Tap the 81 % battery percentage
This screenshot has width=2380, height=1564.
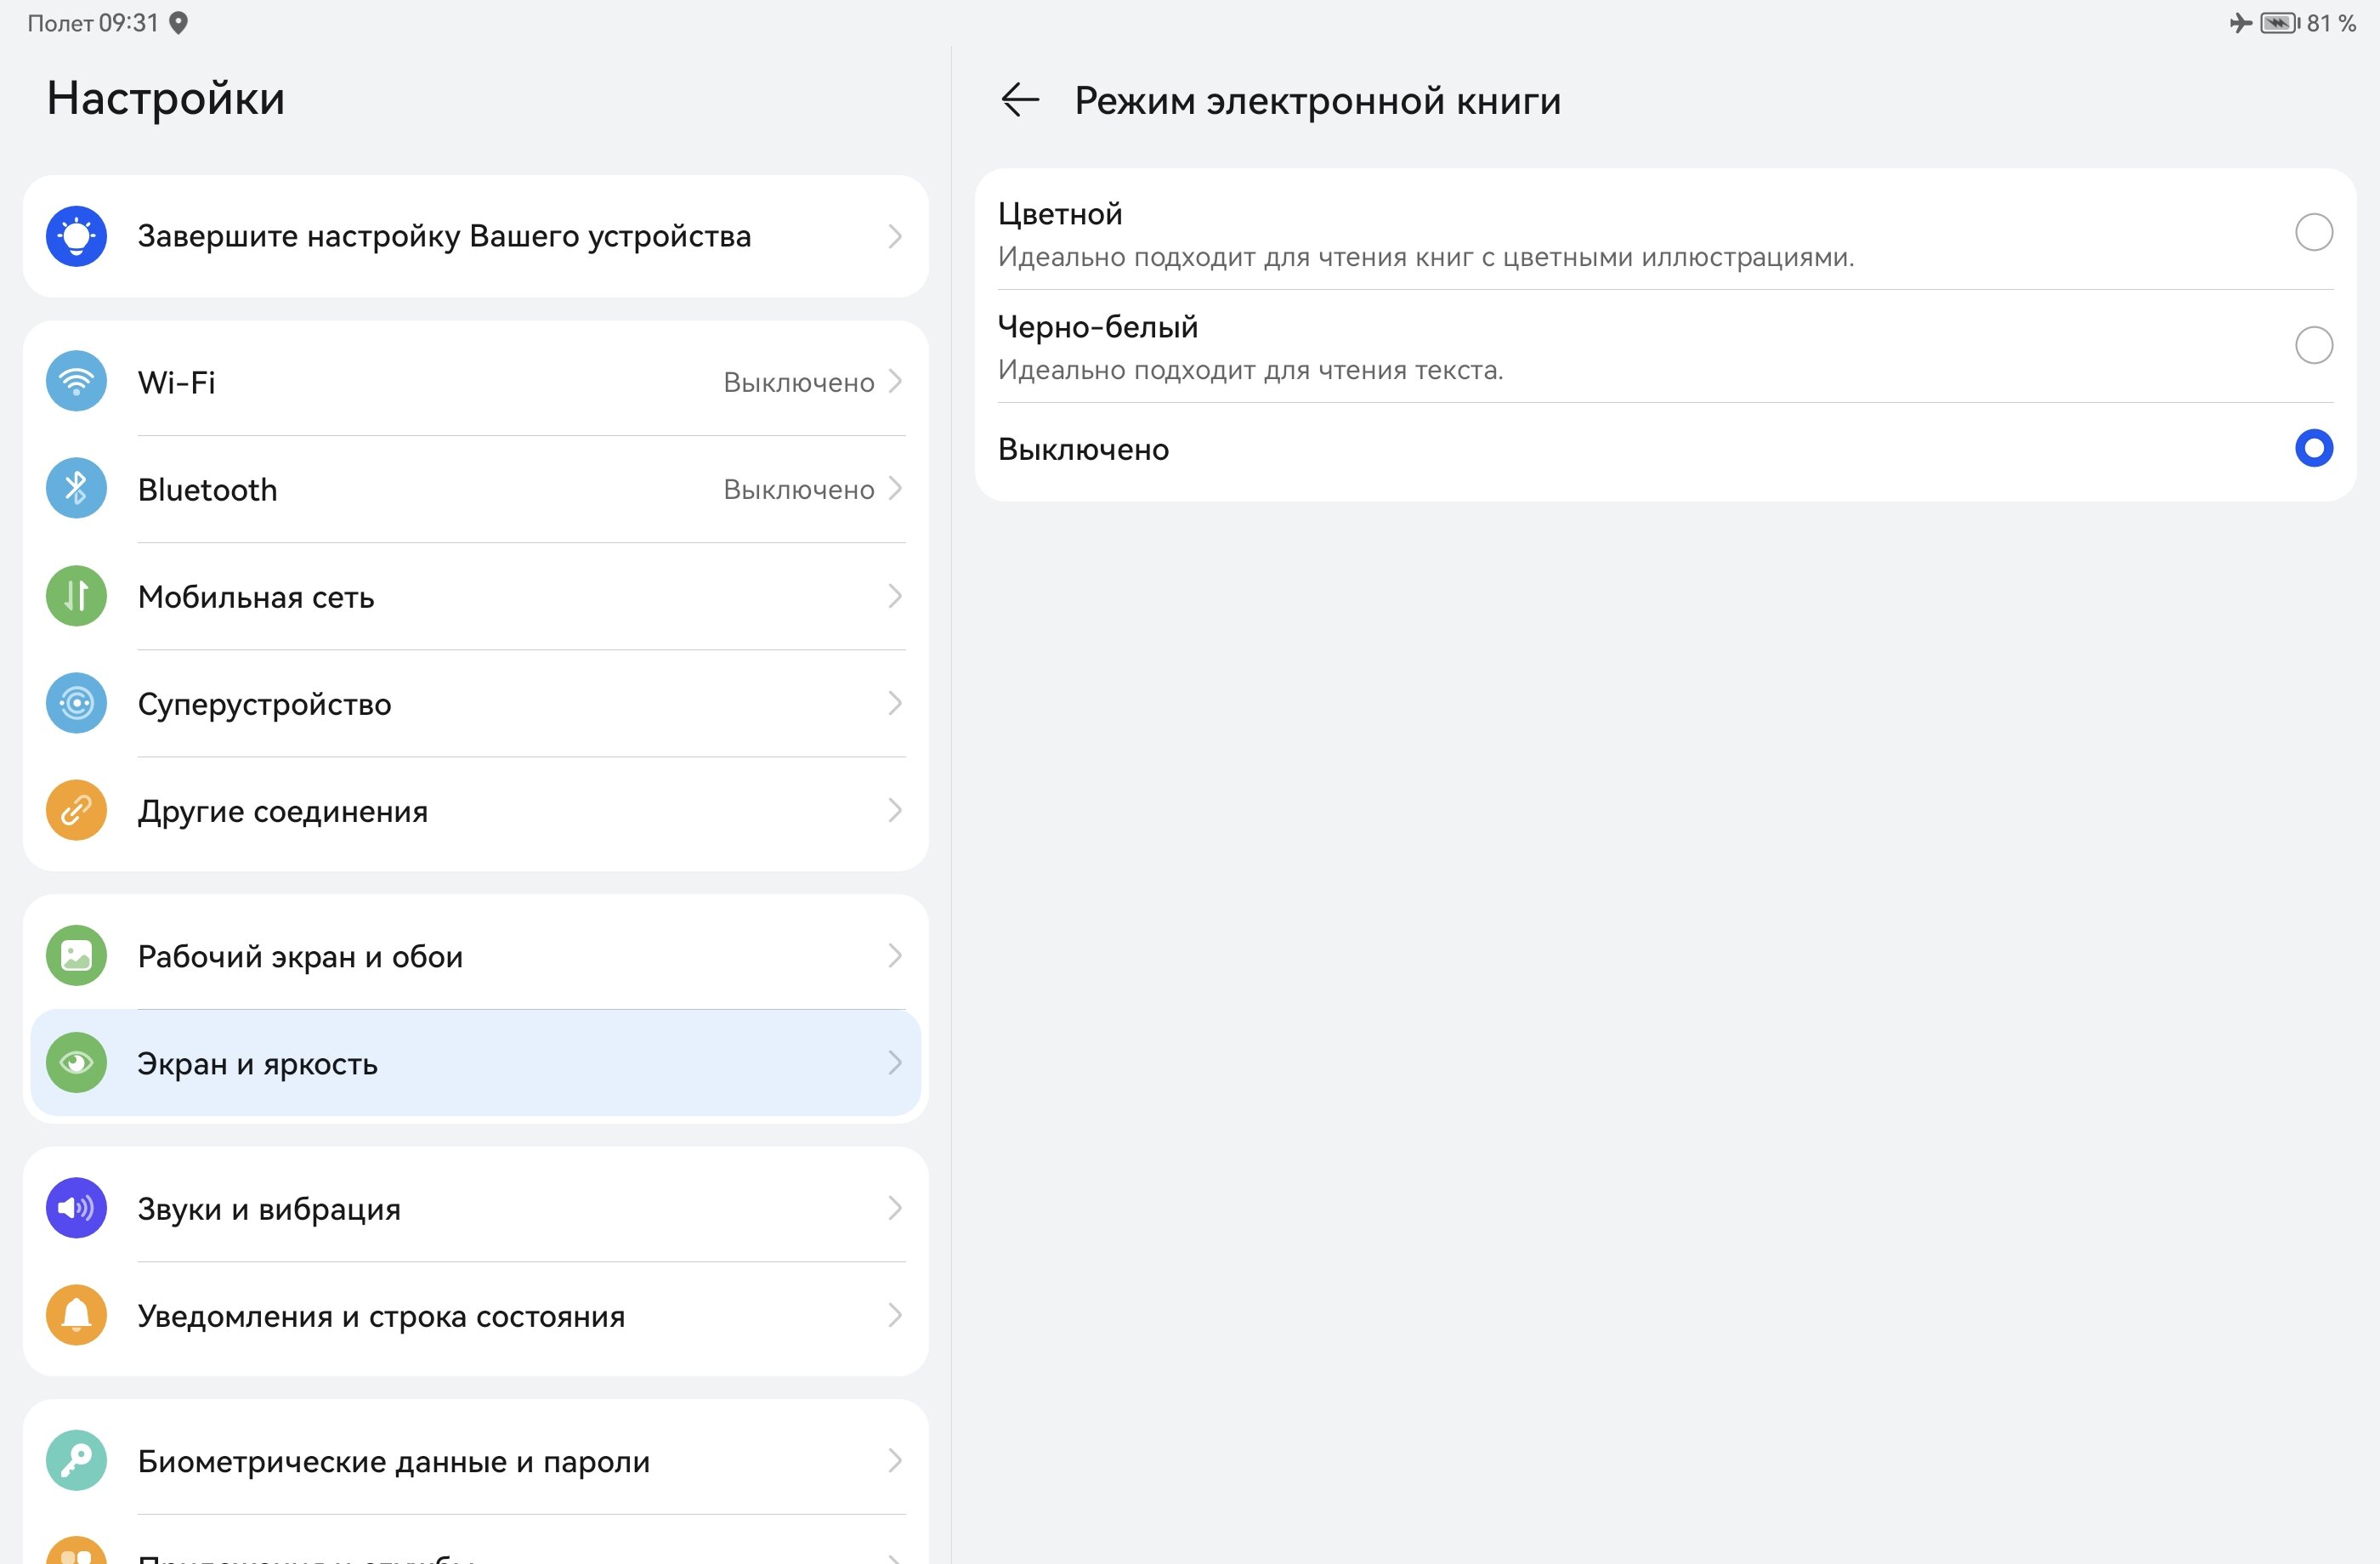(x=2332, y=23)
